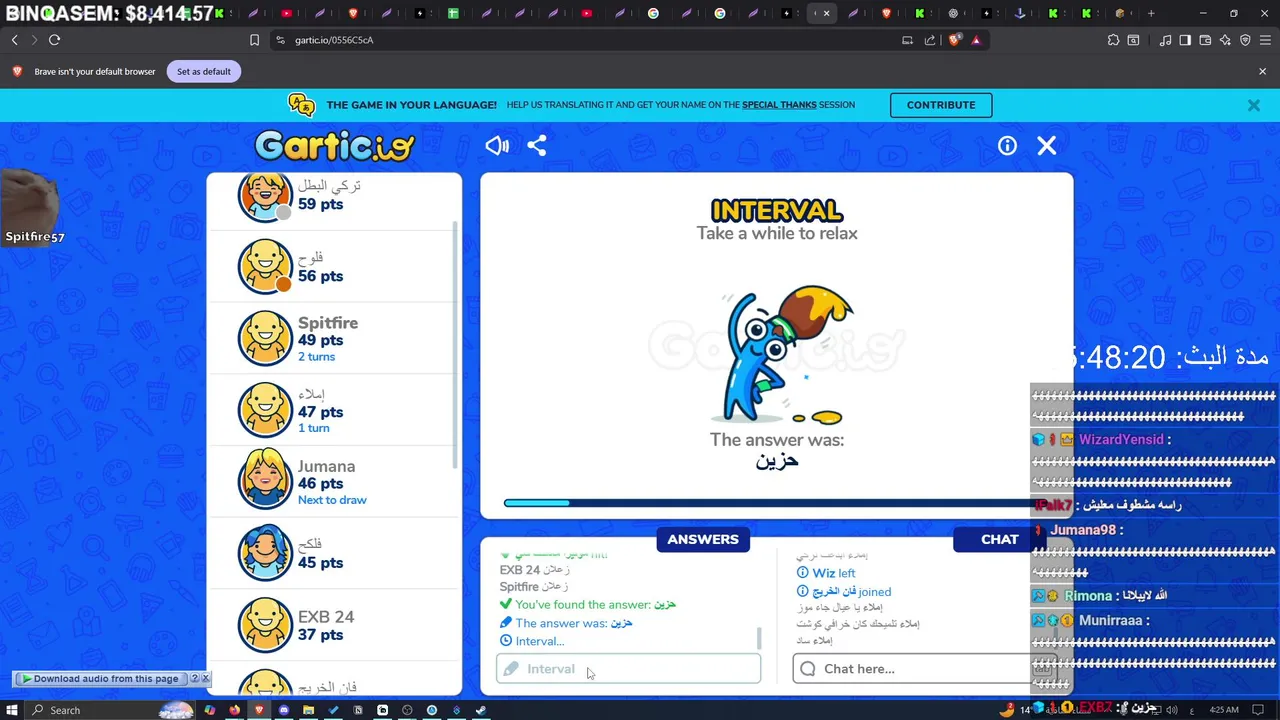Open the Brave playlist music icon
The height and width of the screenshot is (720, 1280).
point(1165,40)
